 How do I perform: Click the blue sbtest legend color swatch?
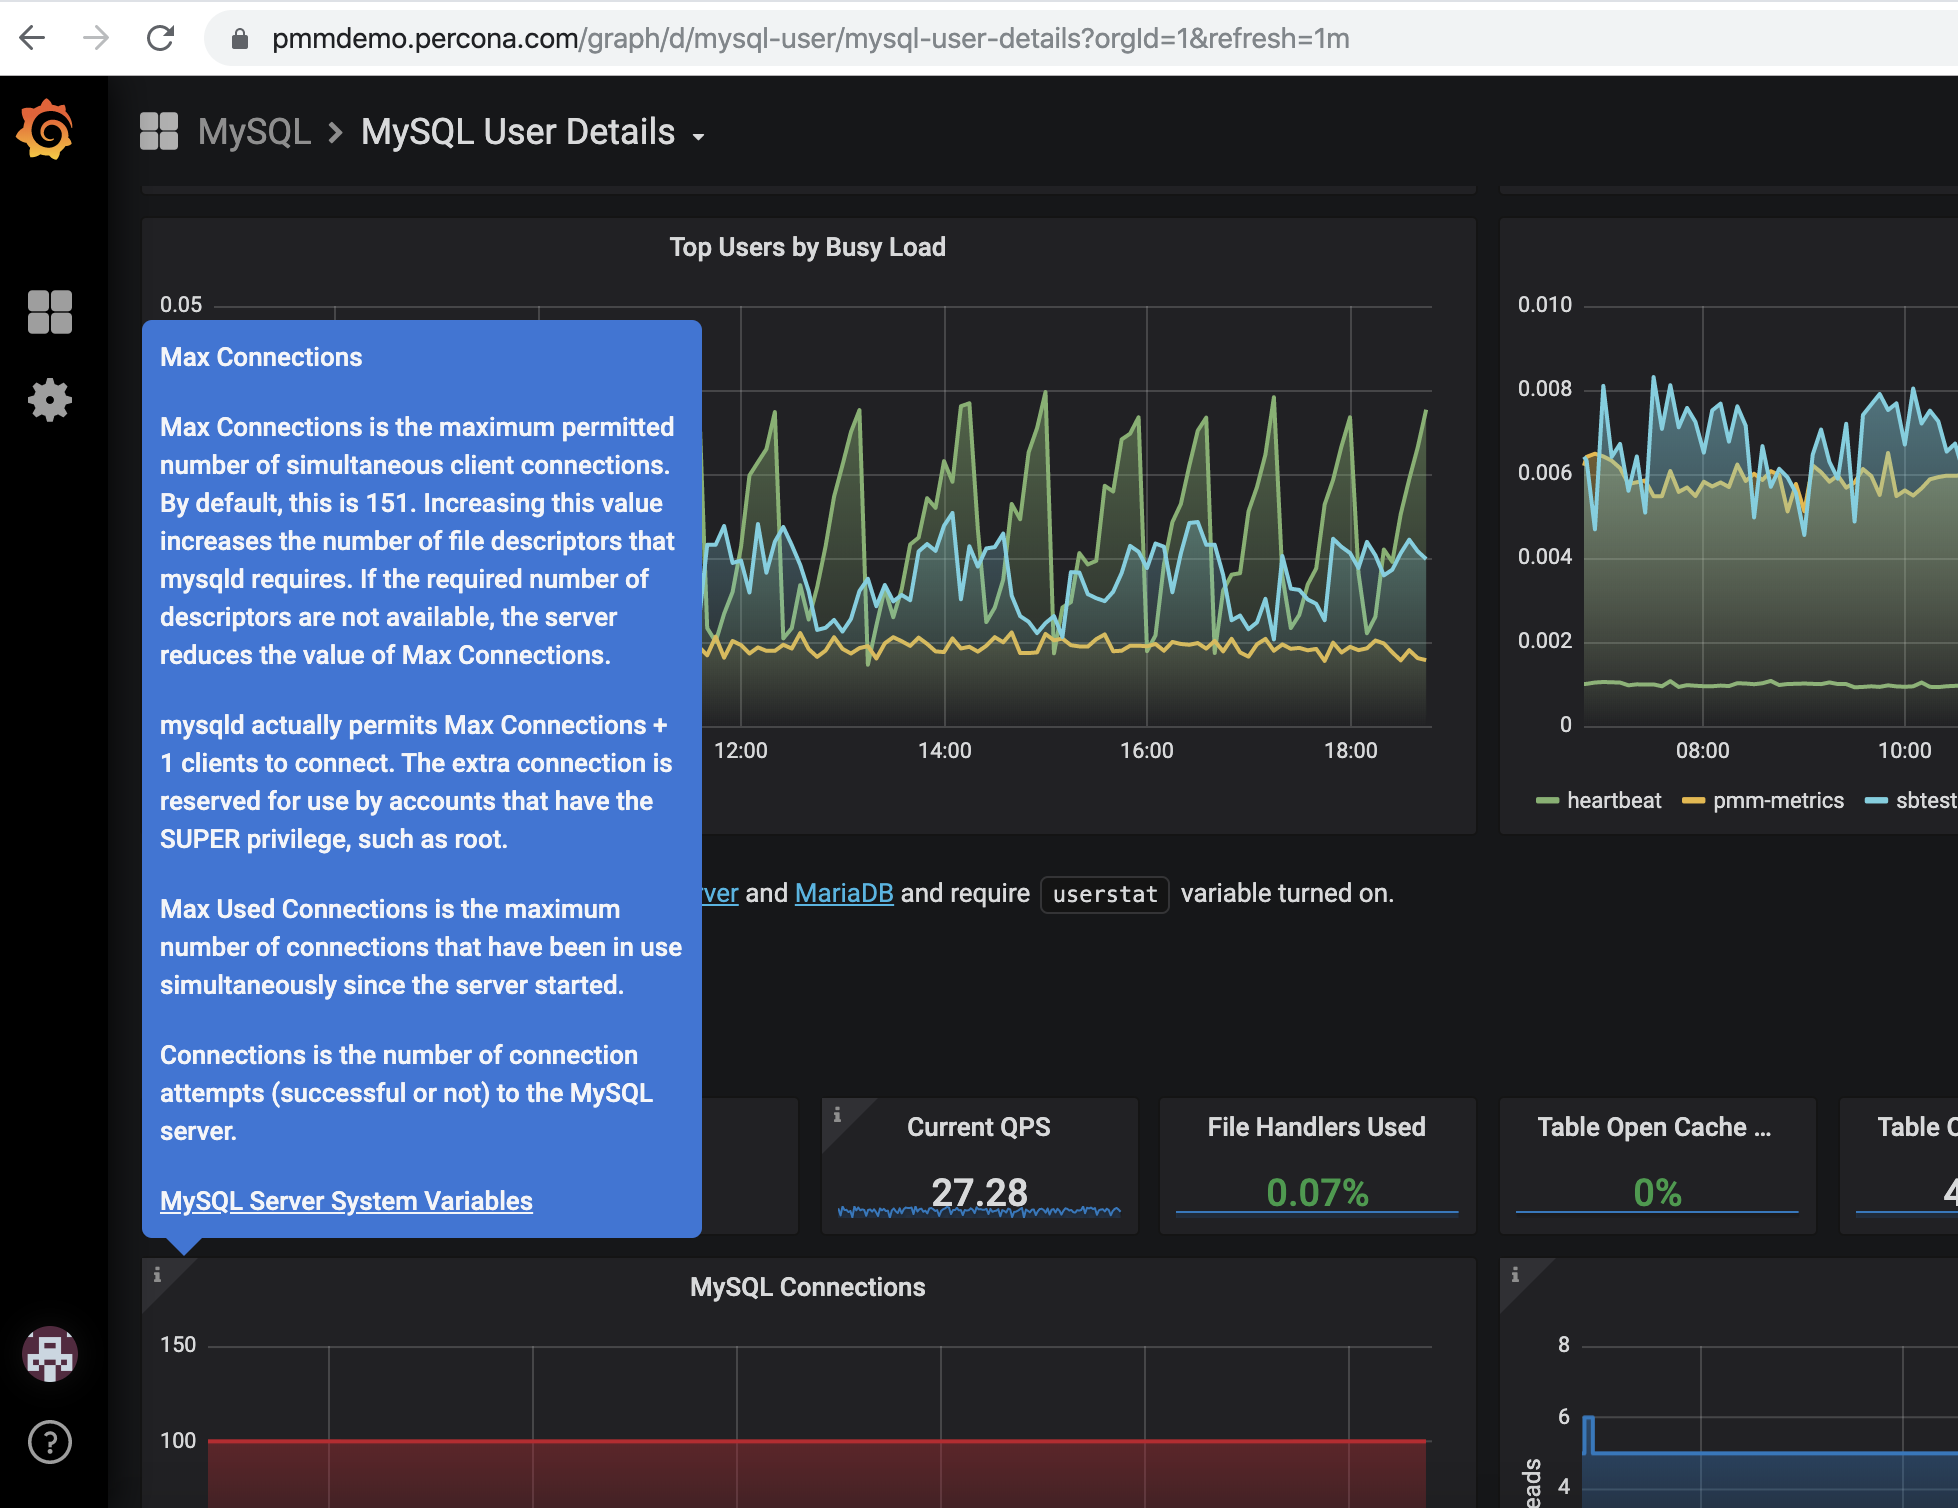(1877, 800)
